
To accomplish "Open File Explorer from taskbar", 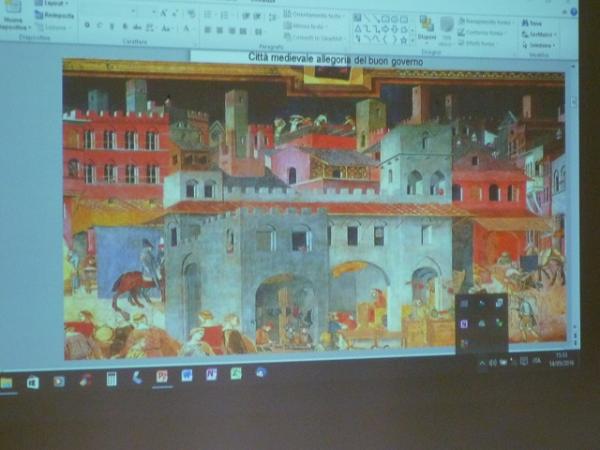I will 7,383.
